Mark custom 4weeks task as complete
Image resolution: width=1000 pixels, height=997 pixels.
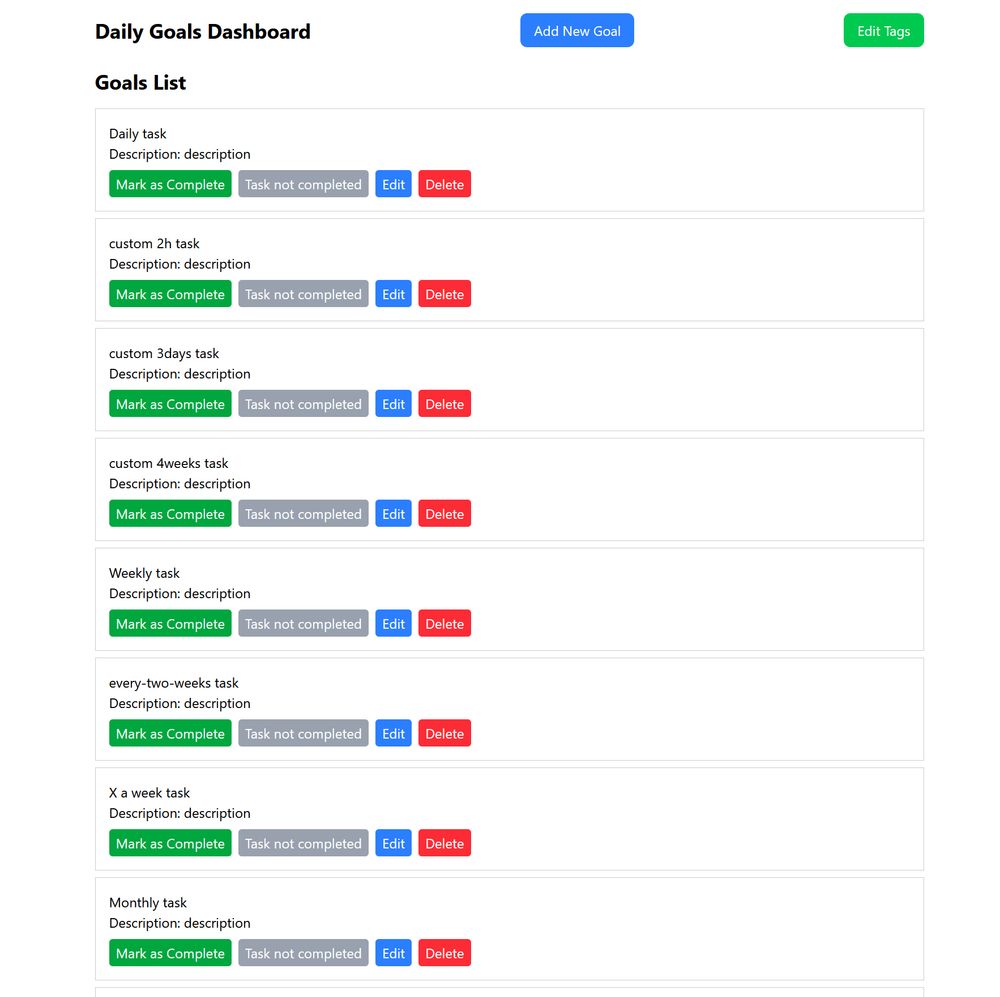tap(170, 513)
